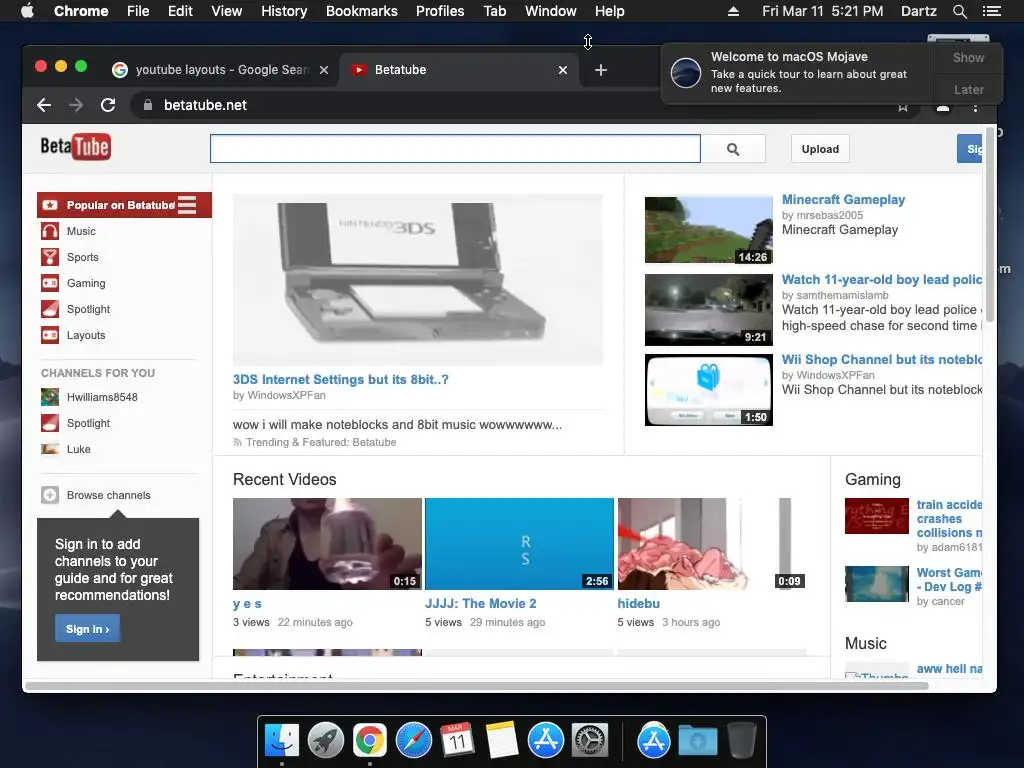
Task: Open Notification Center from menu bar
Action: (x=991, y=11)
